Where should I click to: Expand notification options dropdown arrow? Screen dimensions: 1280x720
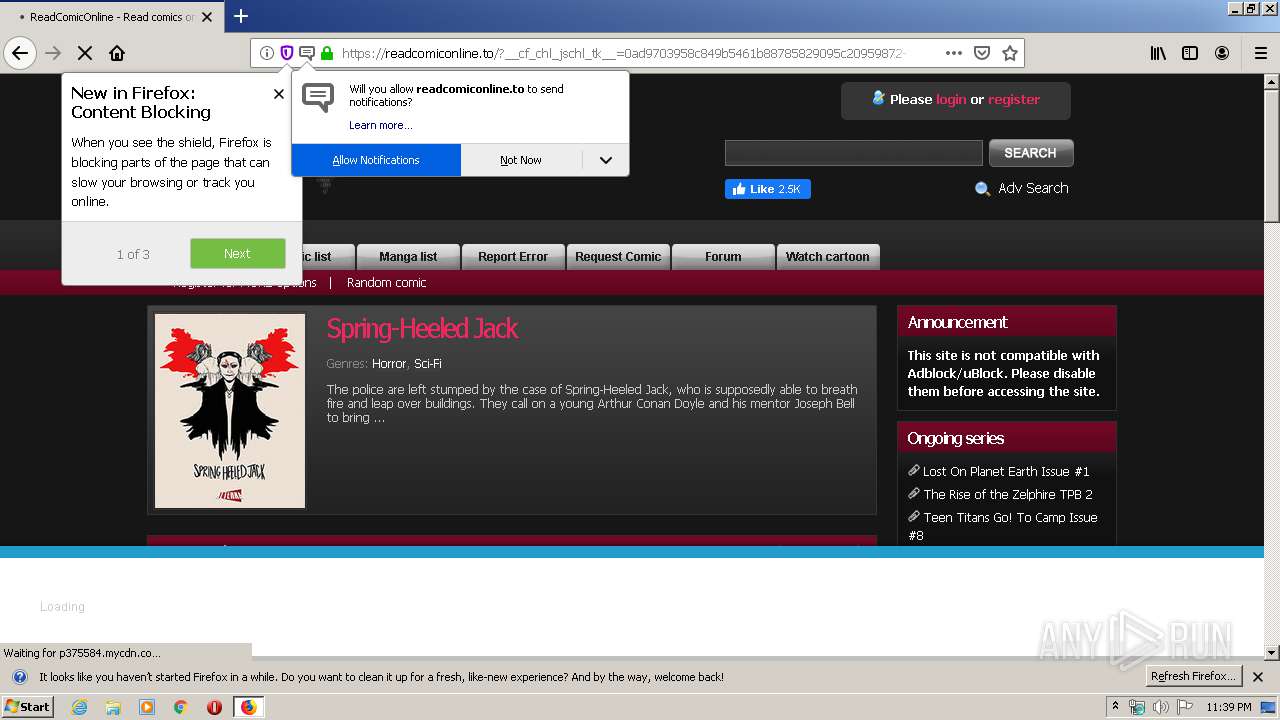(605, 160)
